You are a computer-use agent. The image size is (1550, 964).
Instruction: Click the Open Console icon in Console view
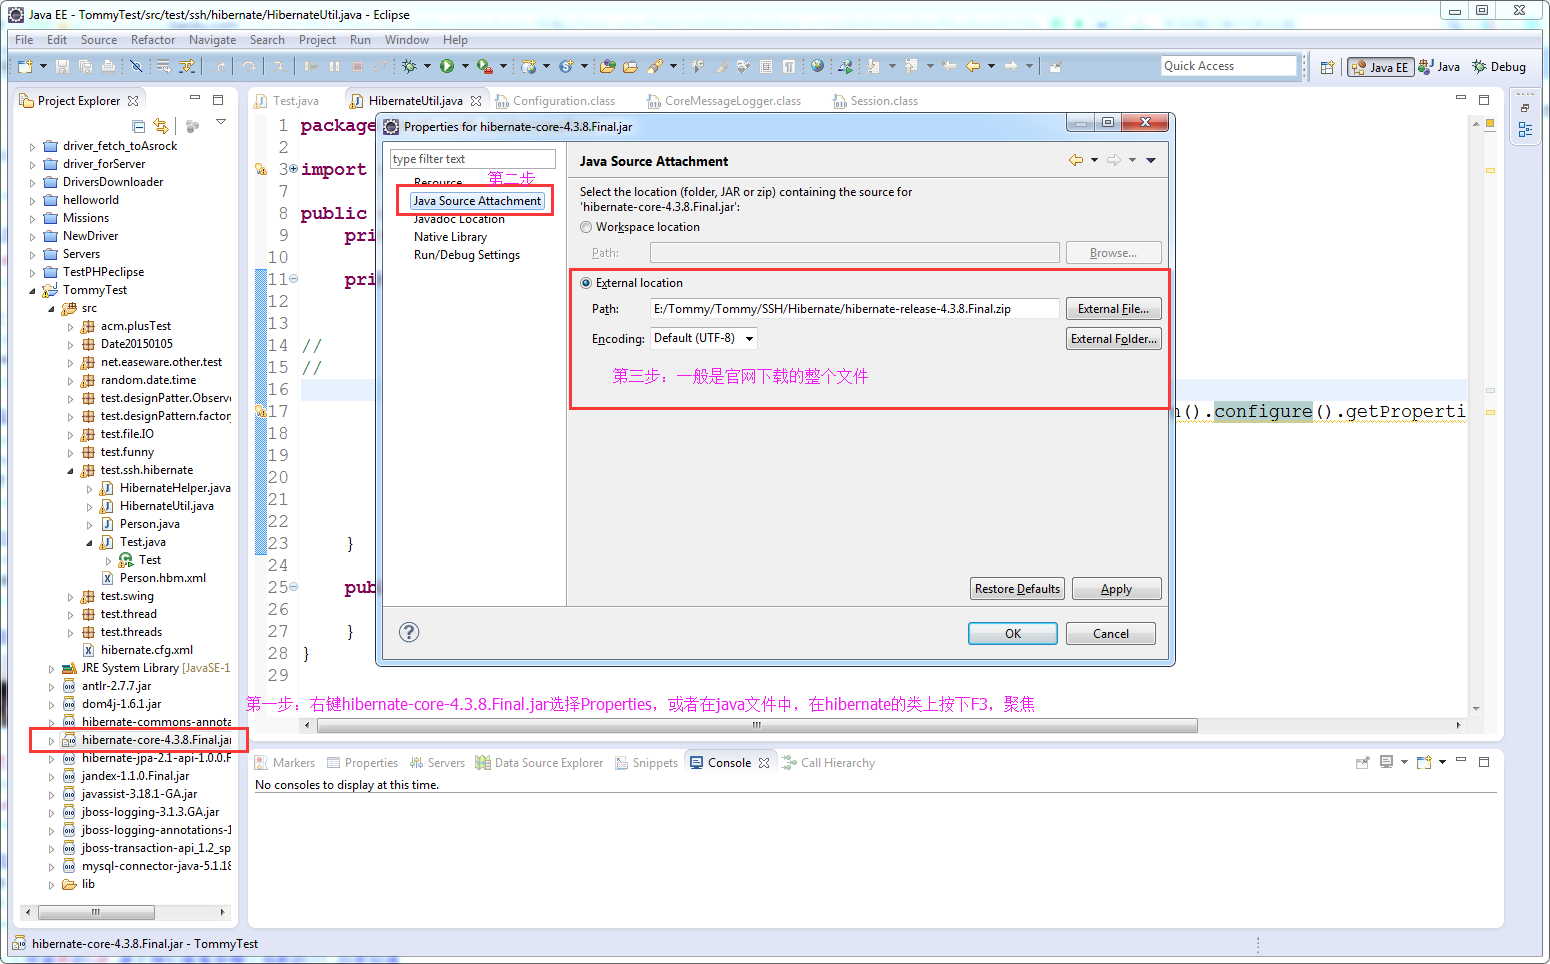tap(1424, 762)
